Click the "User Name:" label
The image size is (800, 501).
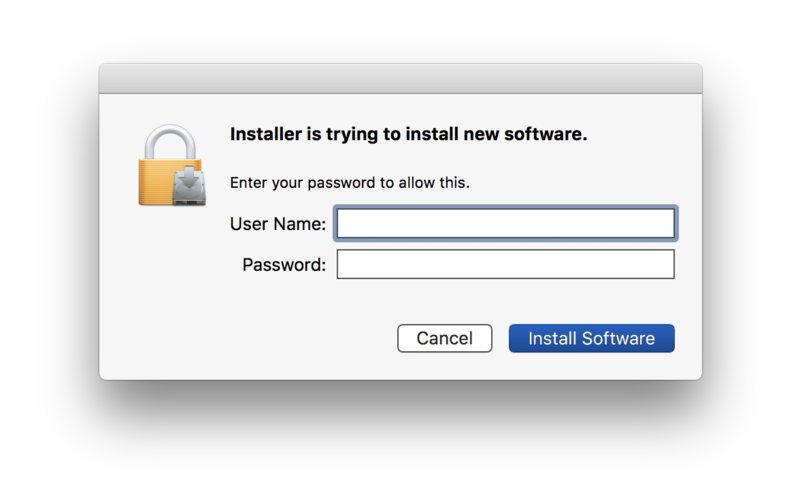[x=278, y=224]
